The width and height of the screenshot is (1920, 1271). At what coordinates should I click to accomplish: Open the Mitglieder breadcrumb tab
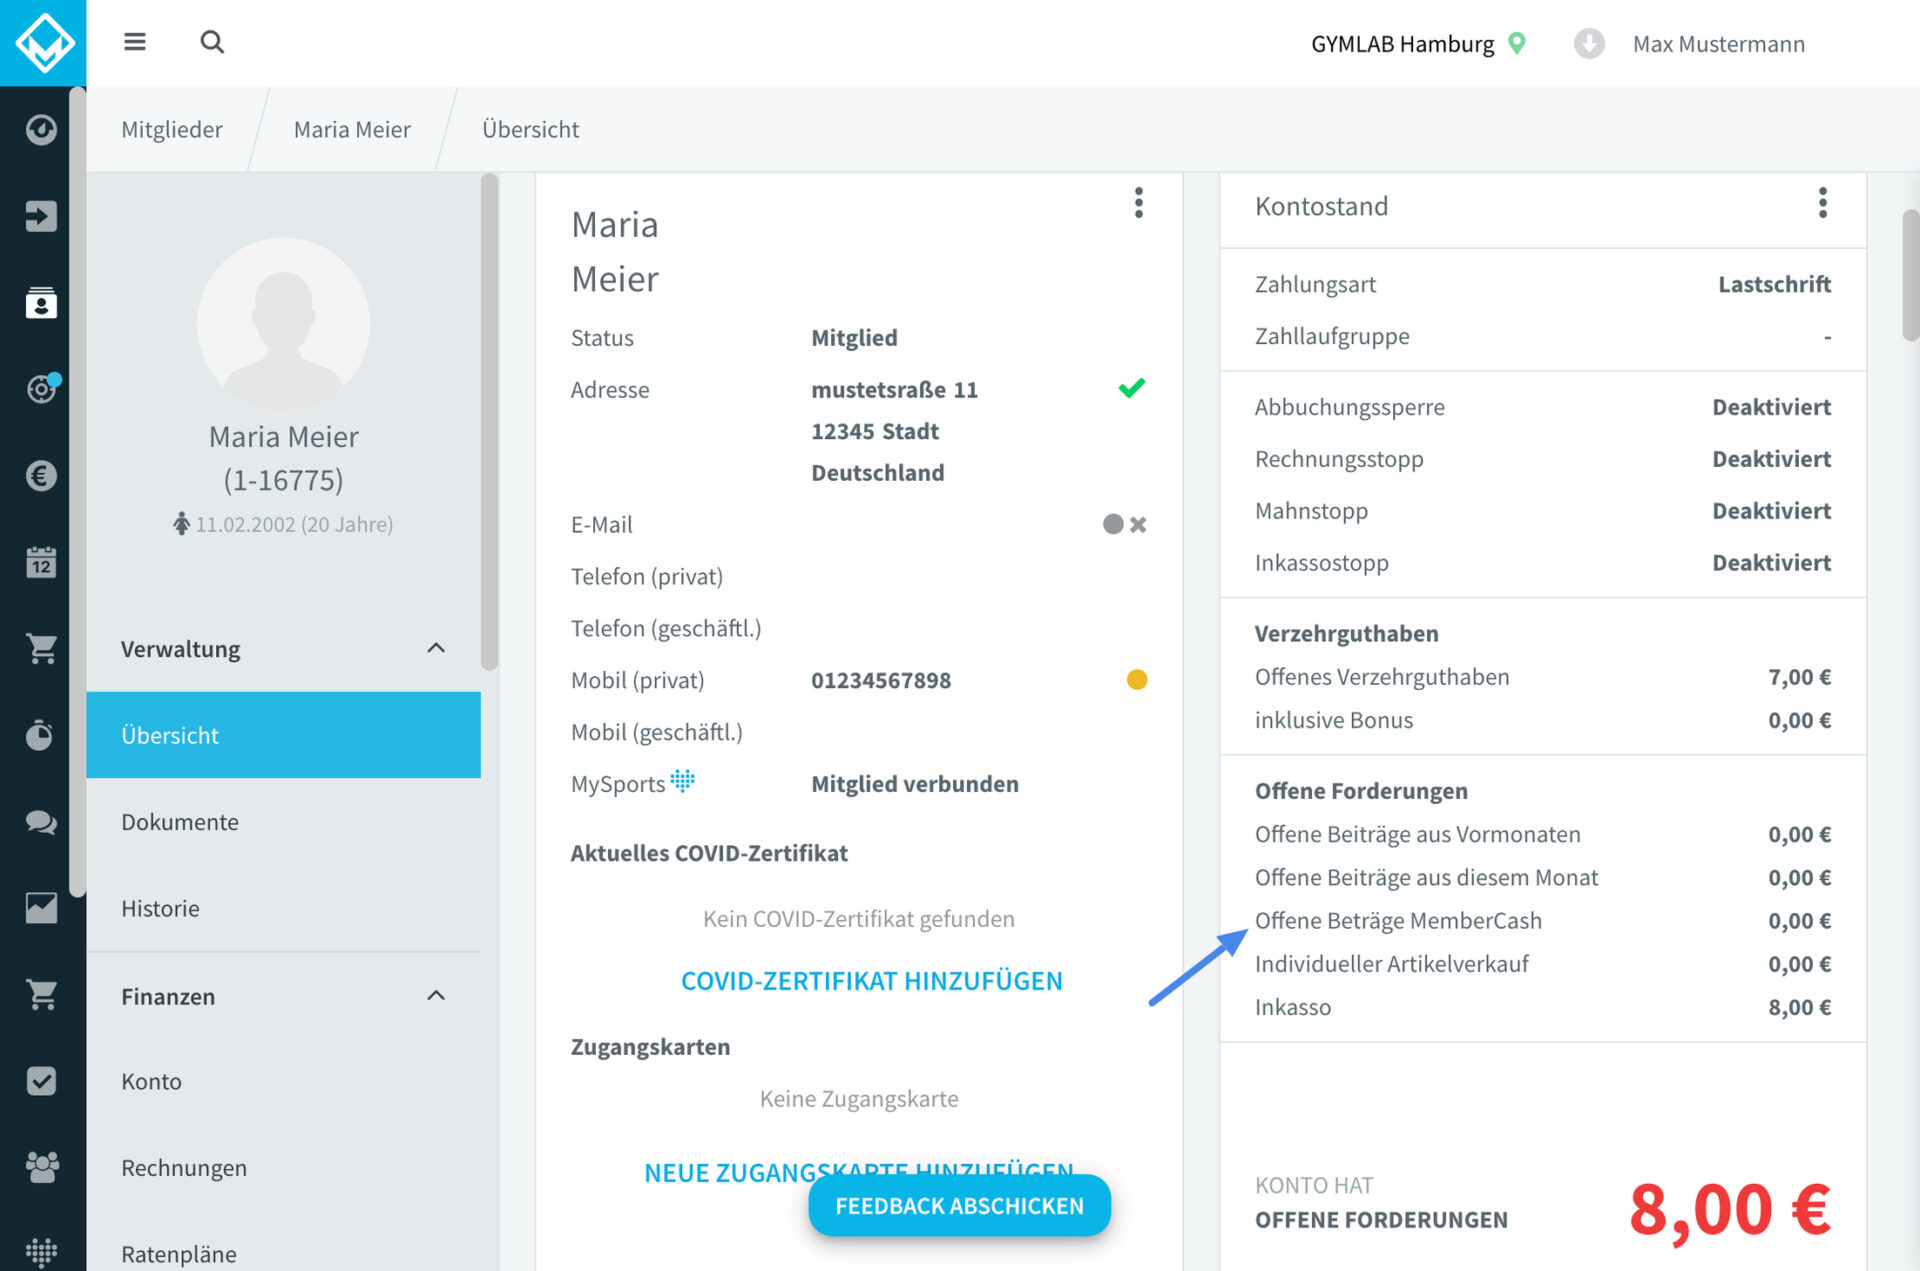click(x=172, y=130)
